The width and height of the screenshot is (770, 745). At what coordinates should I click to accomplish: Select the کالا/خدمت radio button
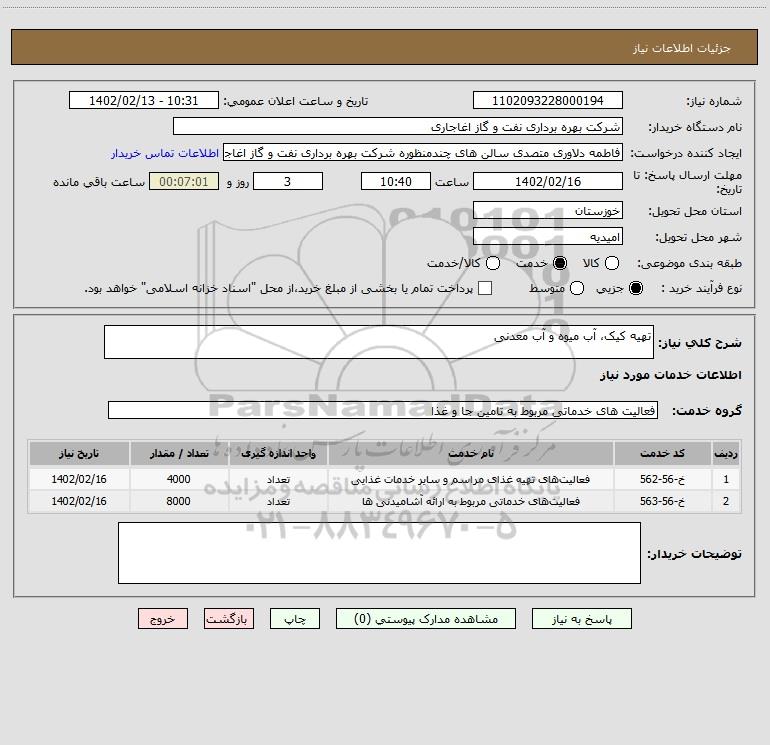point(493,263)
